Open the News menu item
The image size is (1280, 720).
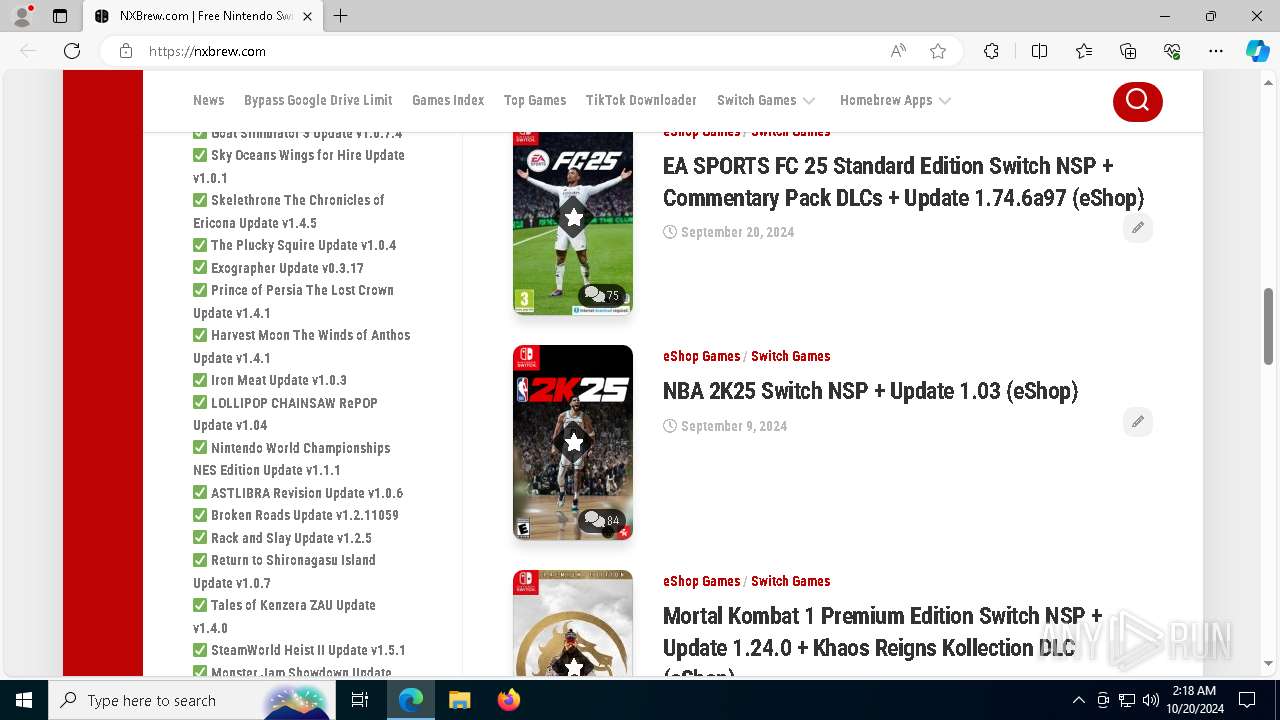208,100
